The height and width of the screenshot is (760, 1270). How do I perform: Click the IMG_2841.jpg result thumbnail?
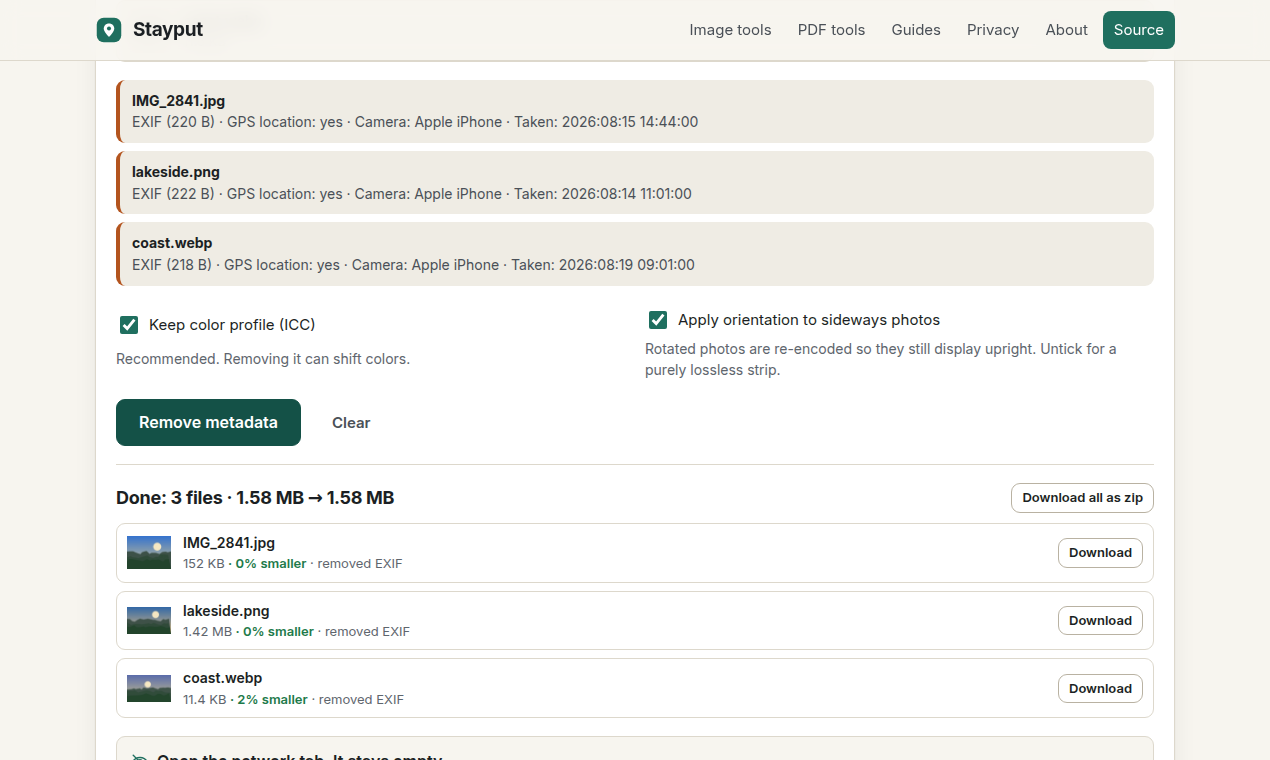pyautogui.click(x=149, y=553)
